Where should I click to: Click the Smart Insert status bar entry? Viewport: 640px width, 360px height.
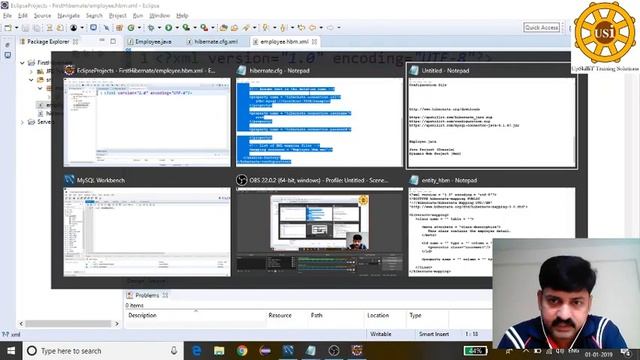433,334
